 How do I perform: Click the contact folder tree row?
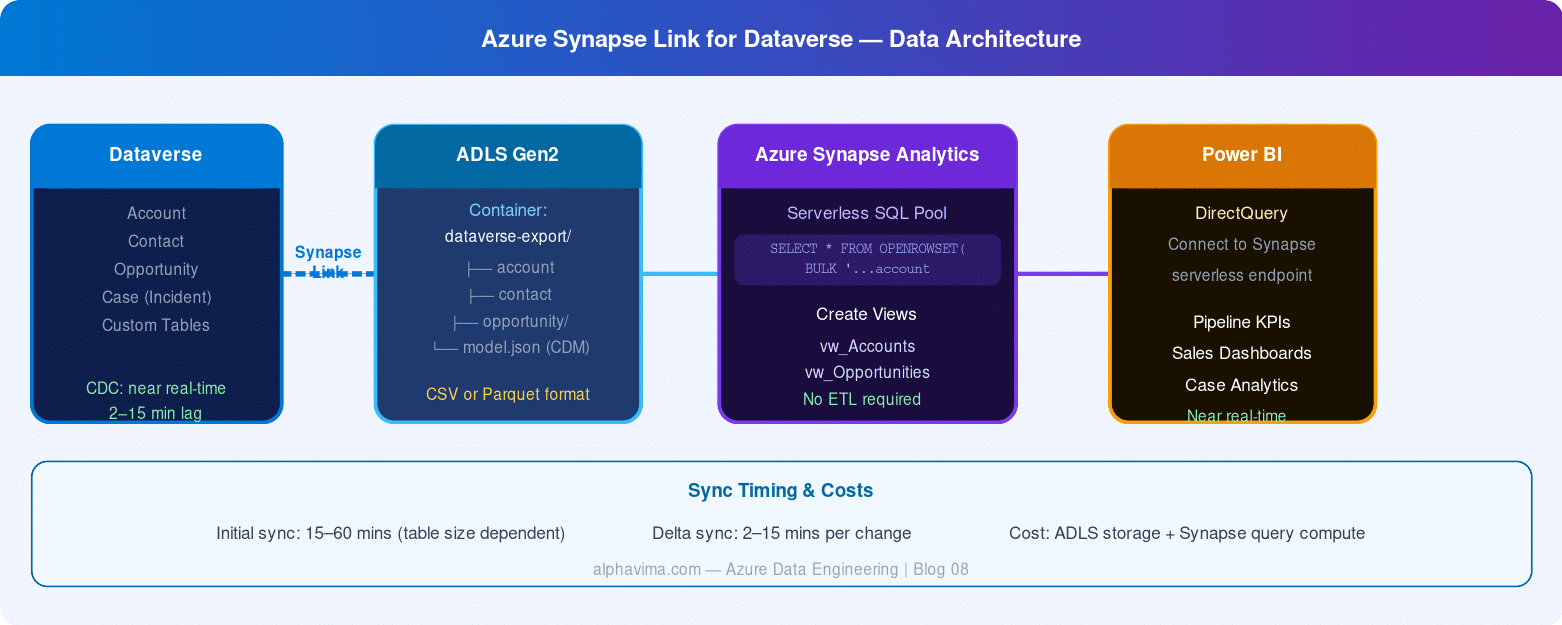[x=510, y=294]
